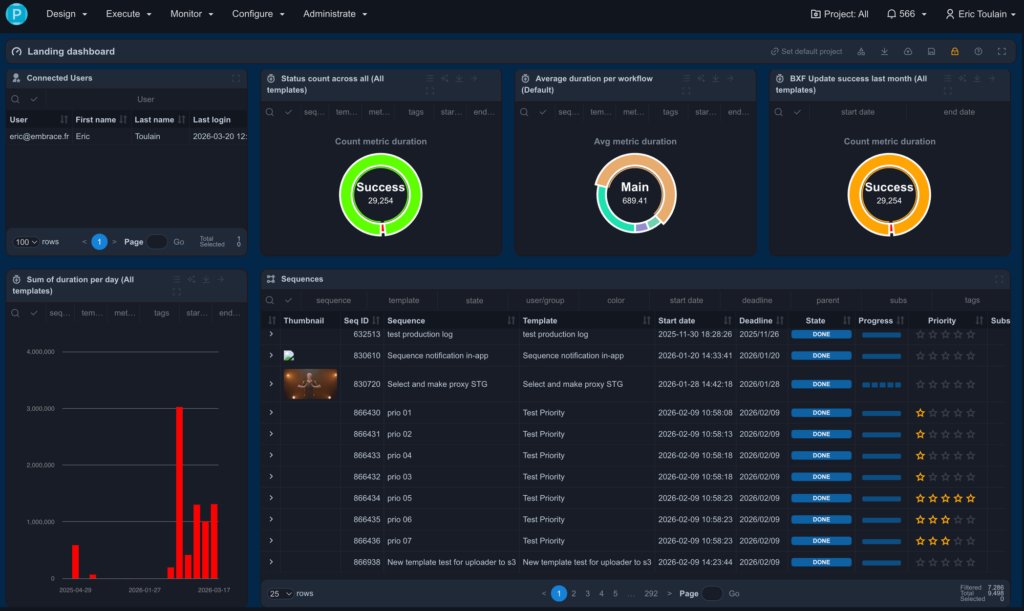Go to page 3 of Sequences
Screen dimensions: 1024x611
pyautogui.click(x=587, y=593)
